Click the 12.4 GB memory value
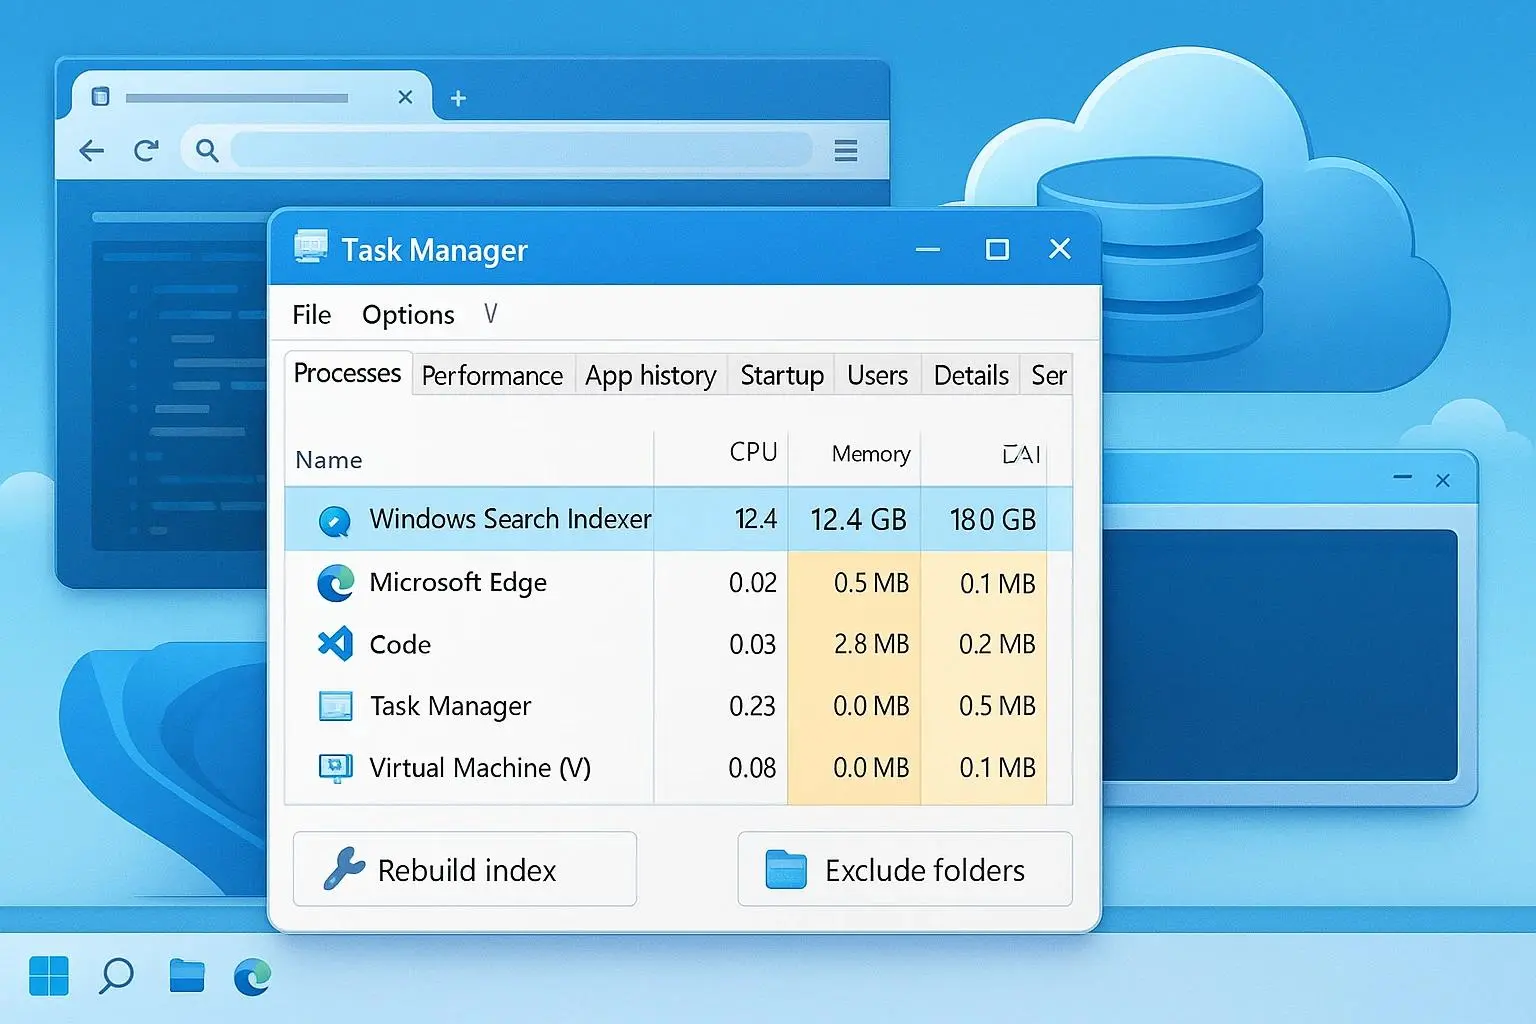Image resolution: width=1536 pixels, height=1024 pixels. click(858, 520)
